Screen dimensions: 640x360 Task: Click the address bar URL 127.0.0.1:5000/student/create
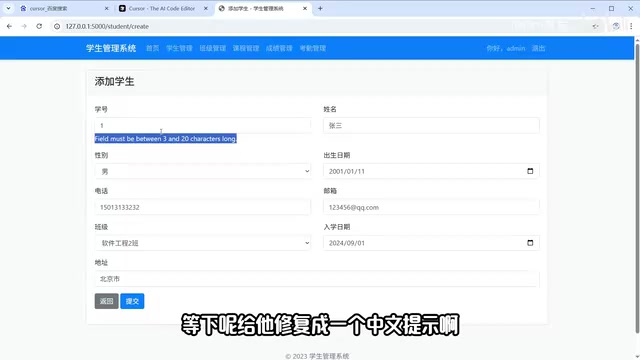coord(107,26)
